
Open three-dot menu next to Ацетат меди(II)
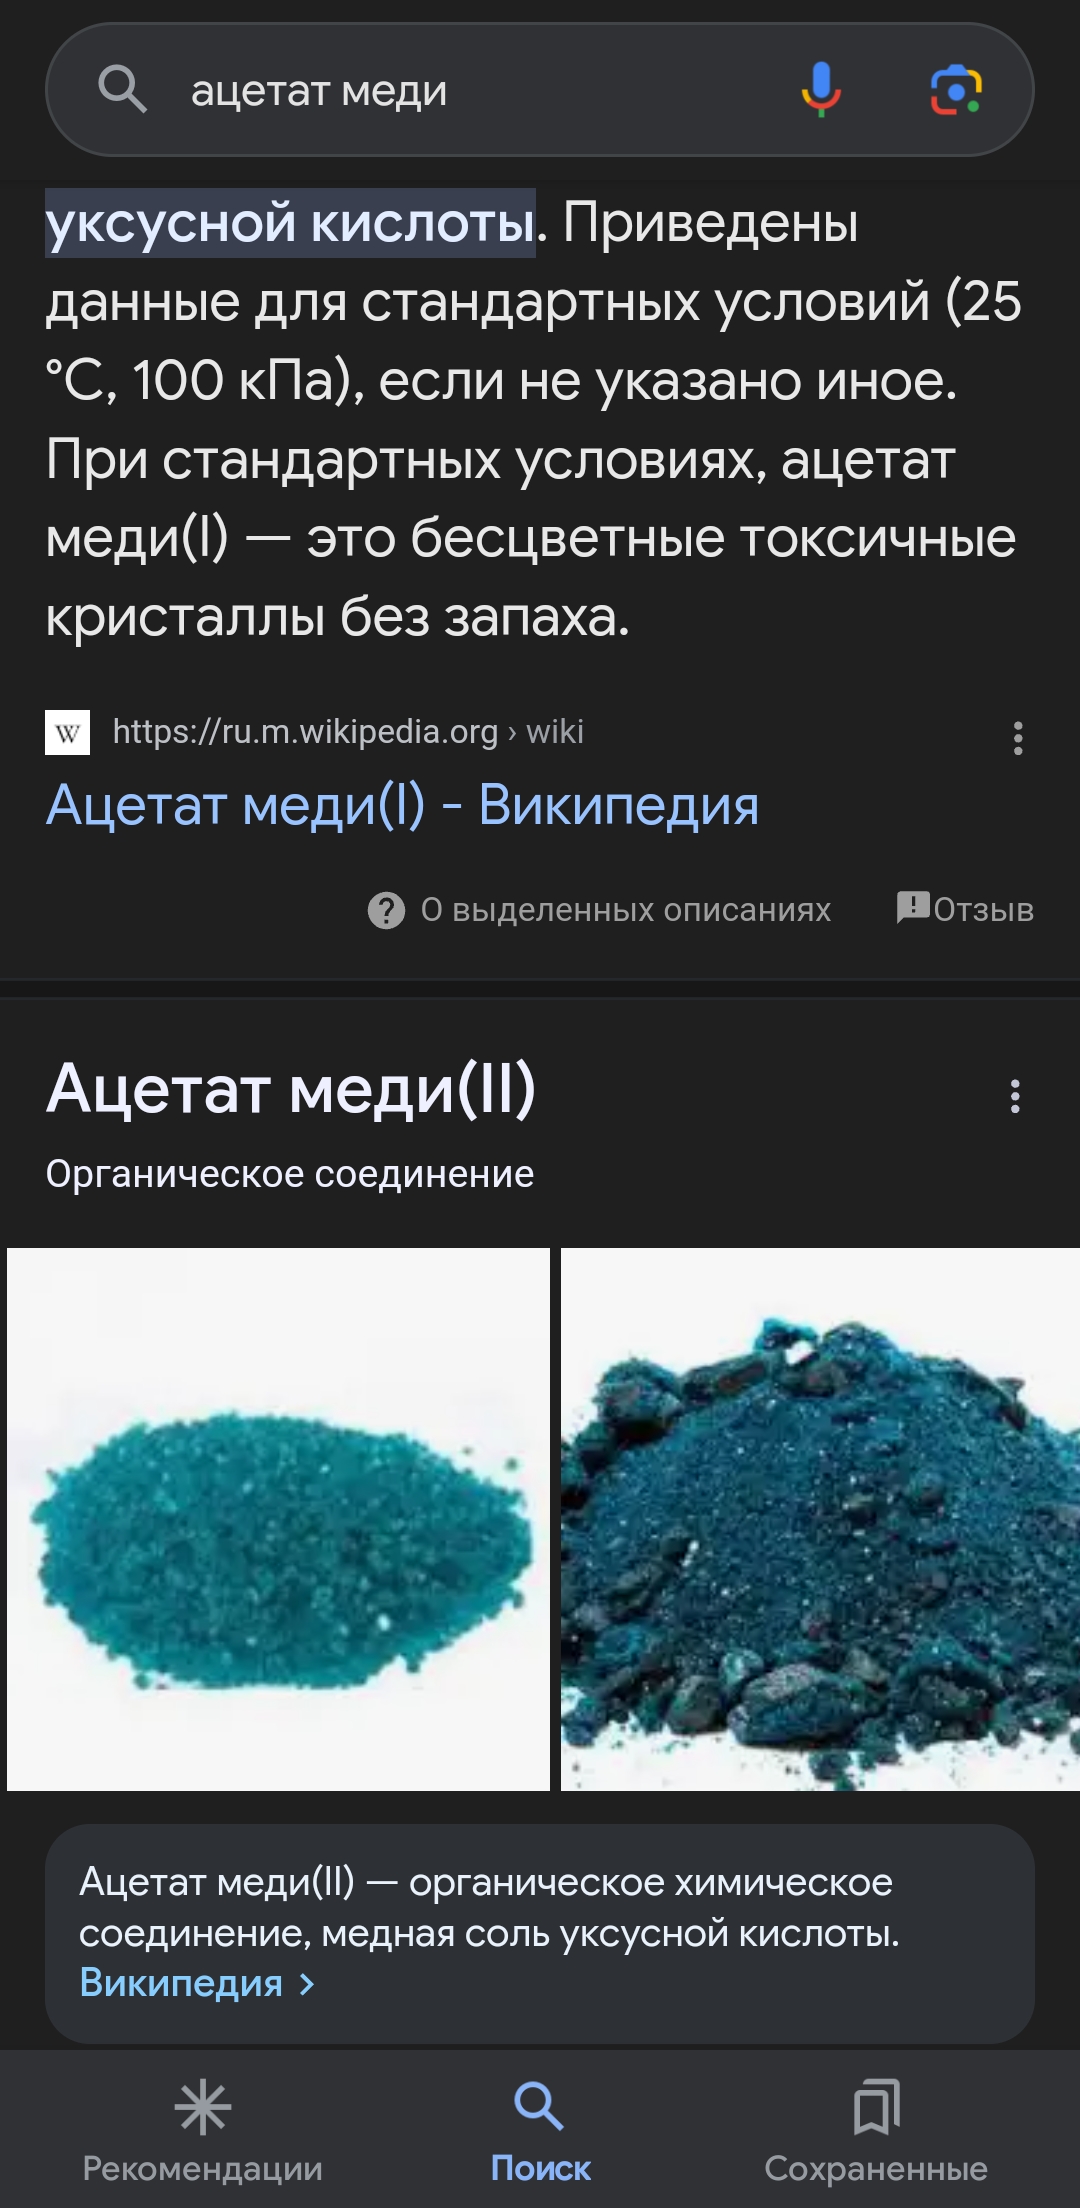click(x=1015, y=1096)
